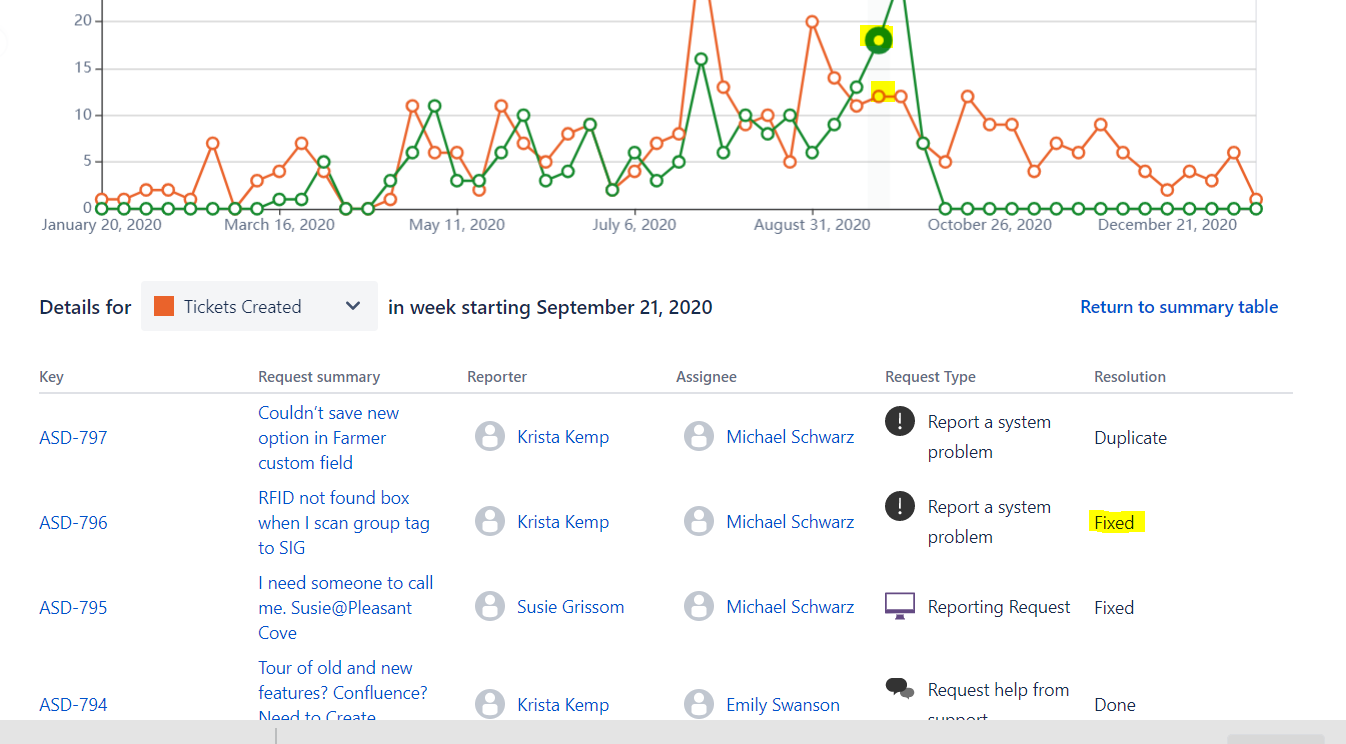Image resolution: width=1346 pixels, height=744 pixels.
Task: Open ticket ASD-795 key link
Action: coord(73,608)
